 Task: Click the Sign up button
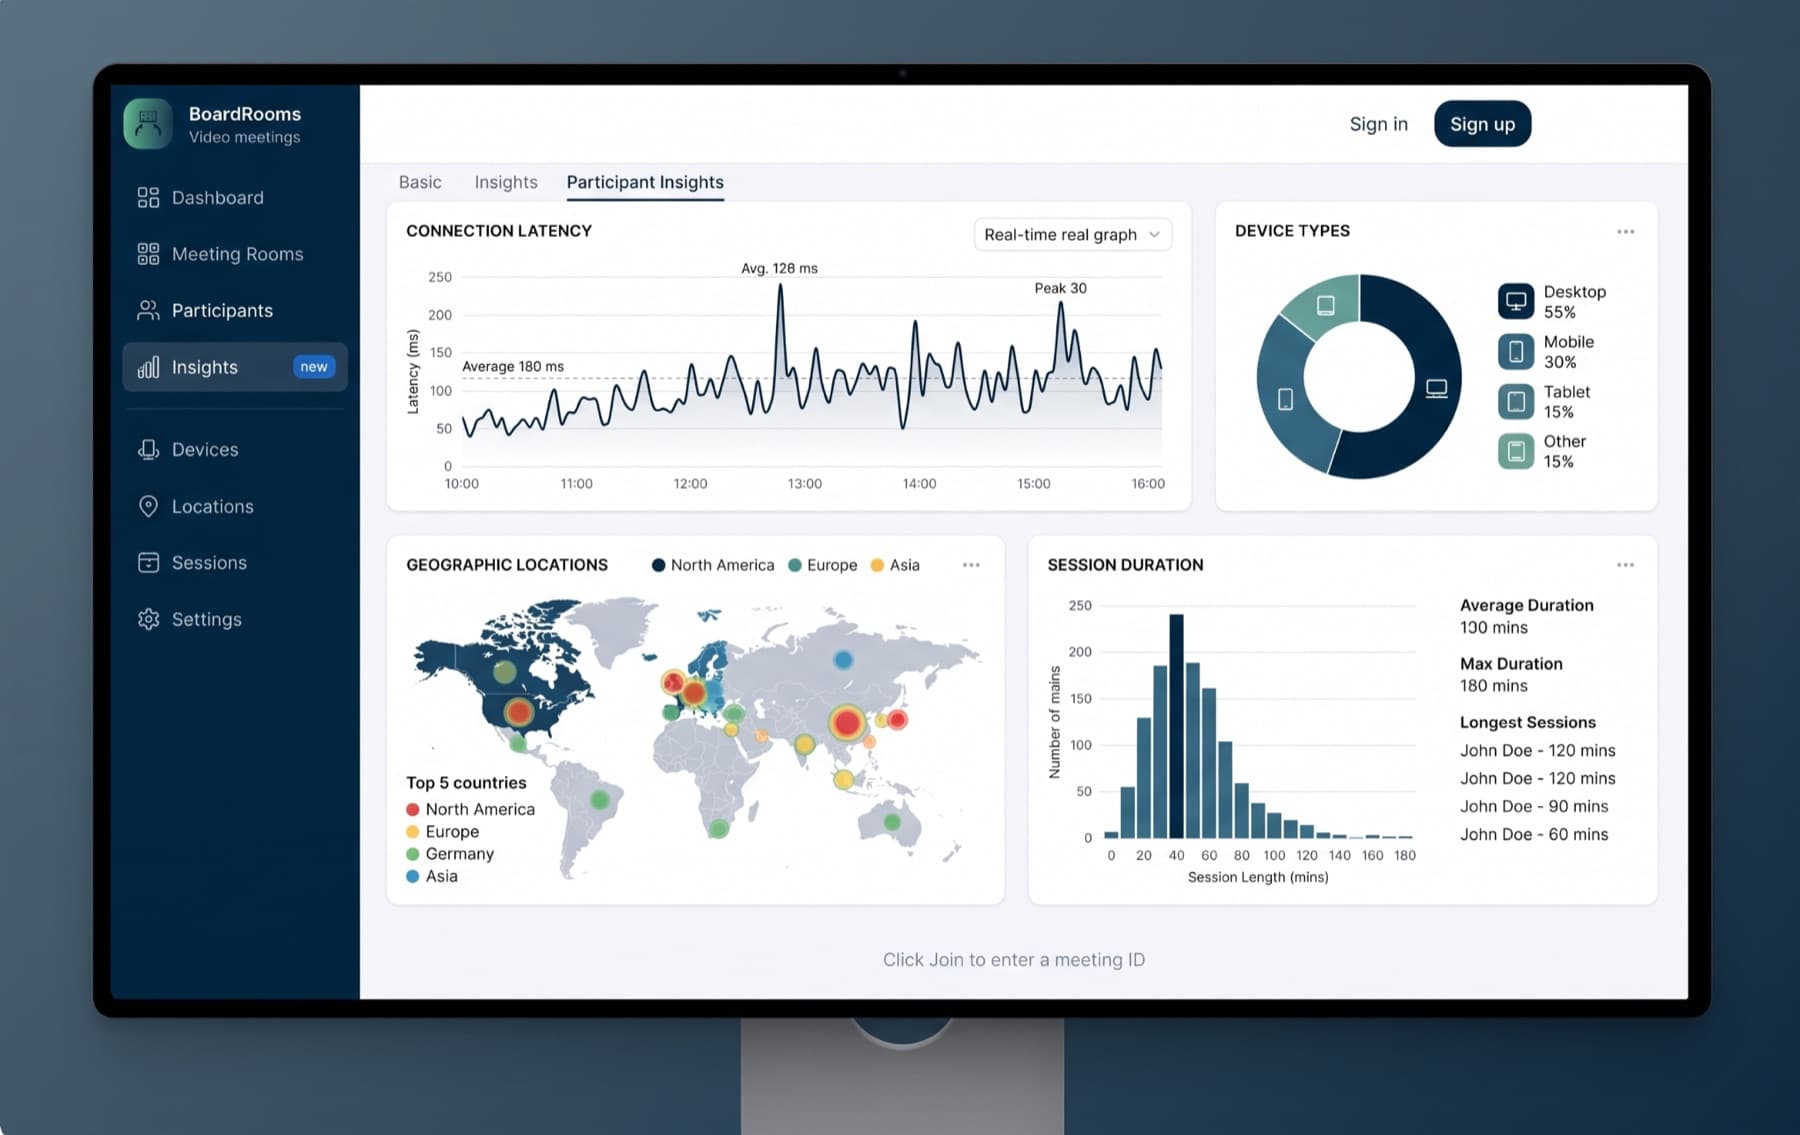[1482, 124]
